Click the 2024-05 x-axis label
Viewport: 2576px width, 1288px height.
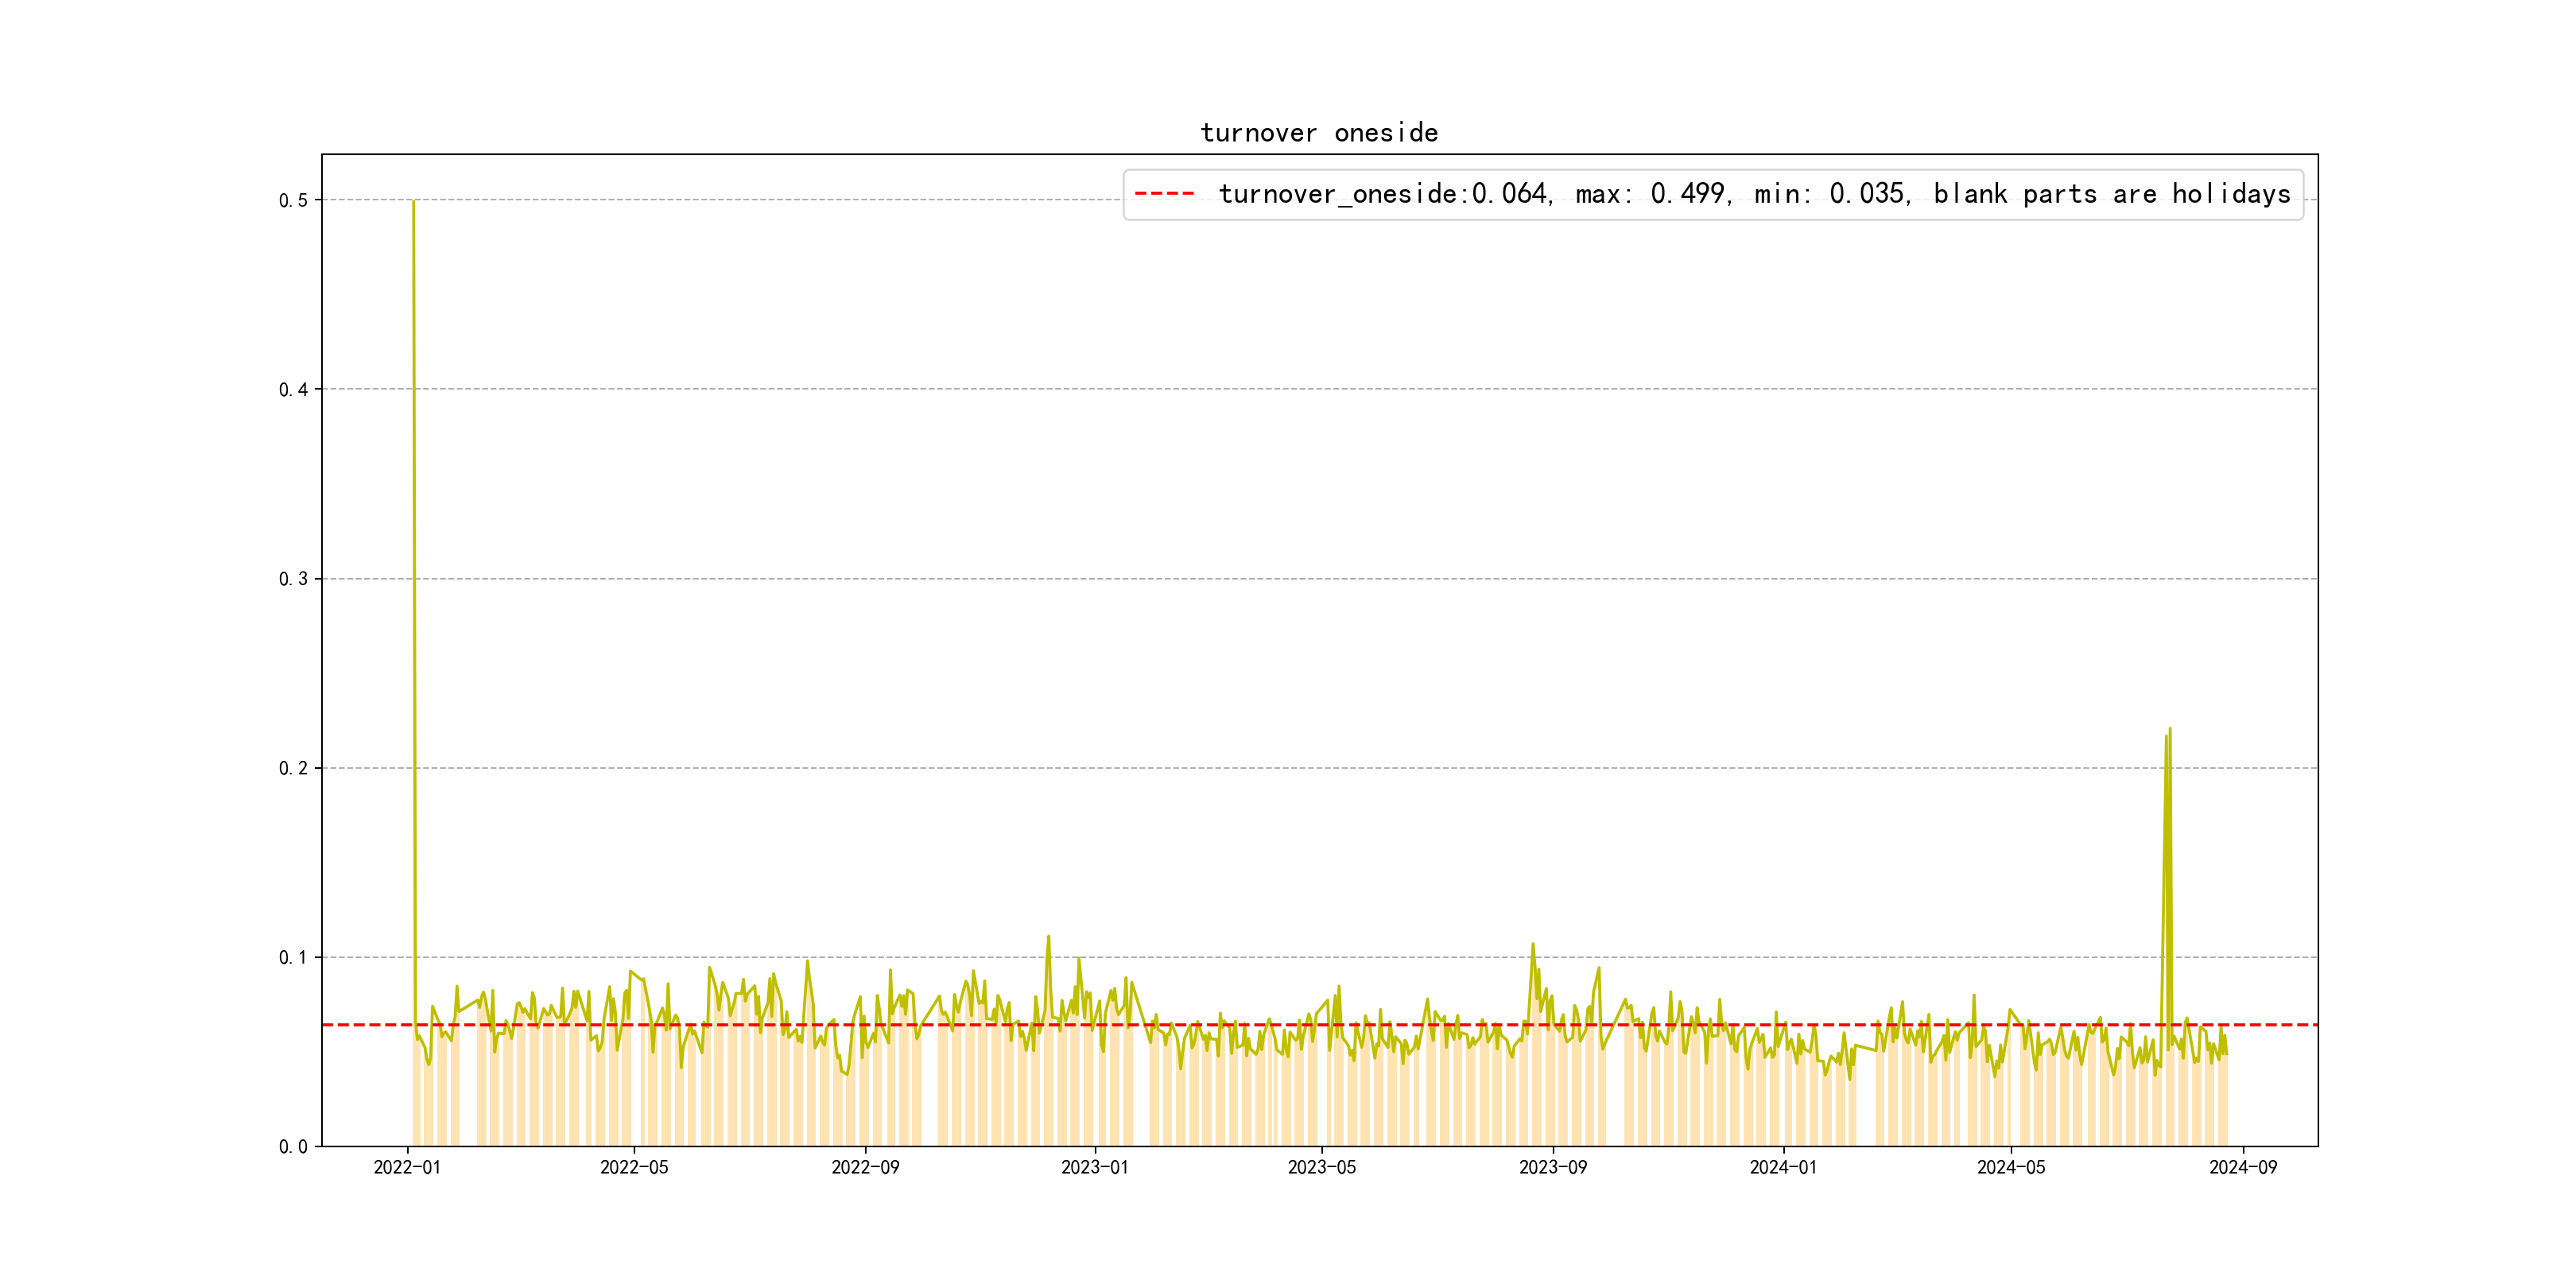pos(2010,1168)
